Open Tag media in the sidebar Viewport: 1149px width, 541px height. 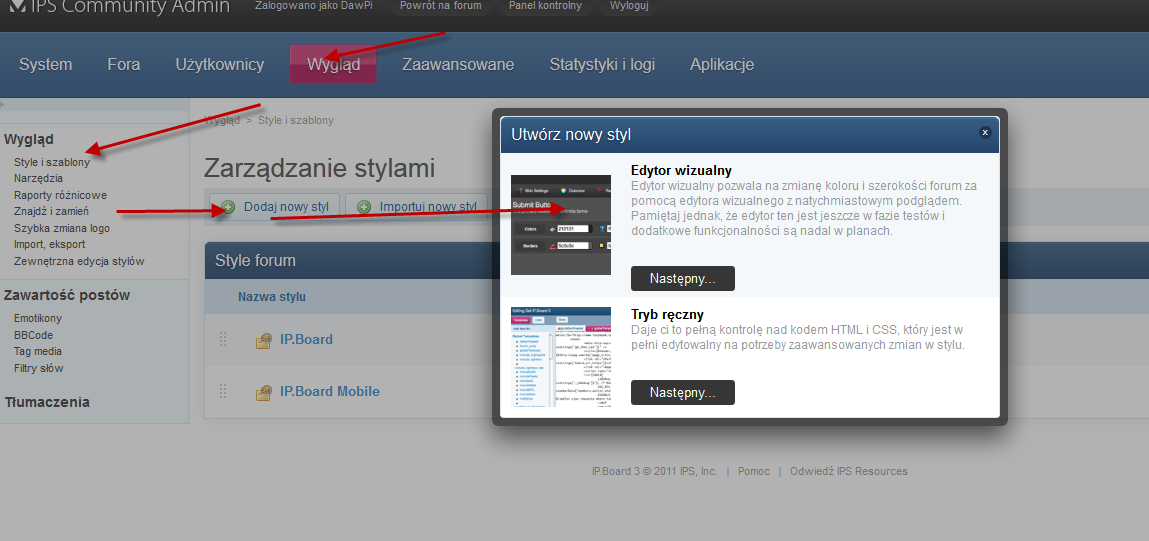pyautogui.click(x=38, y=351)
